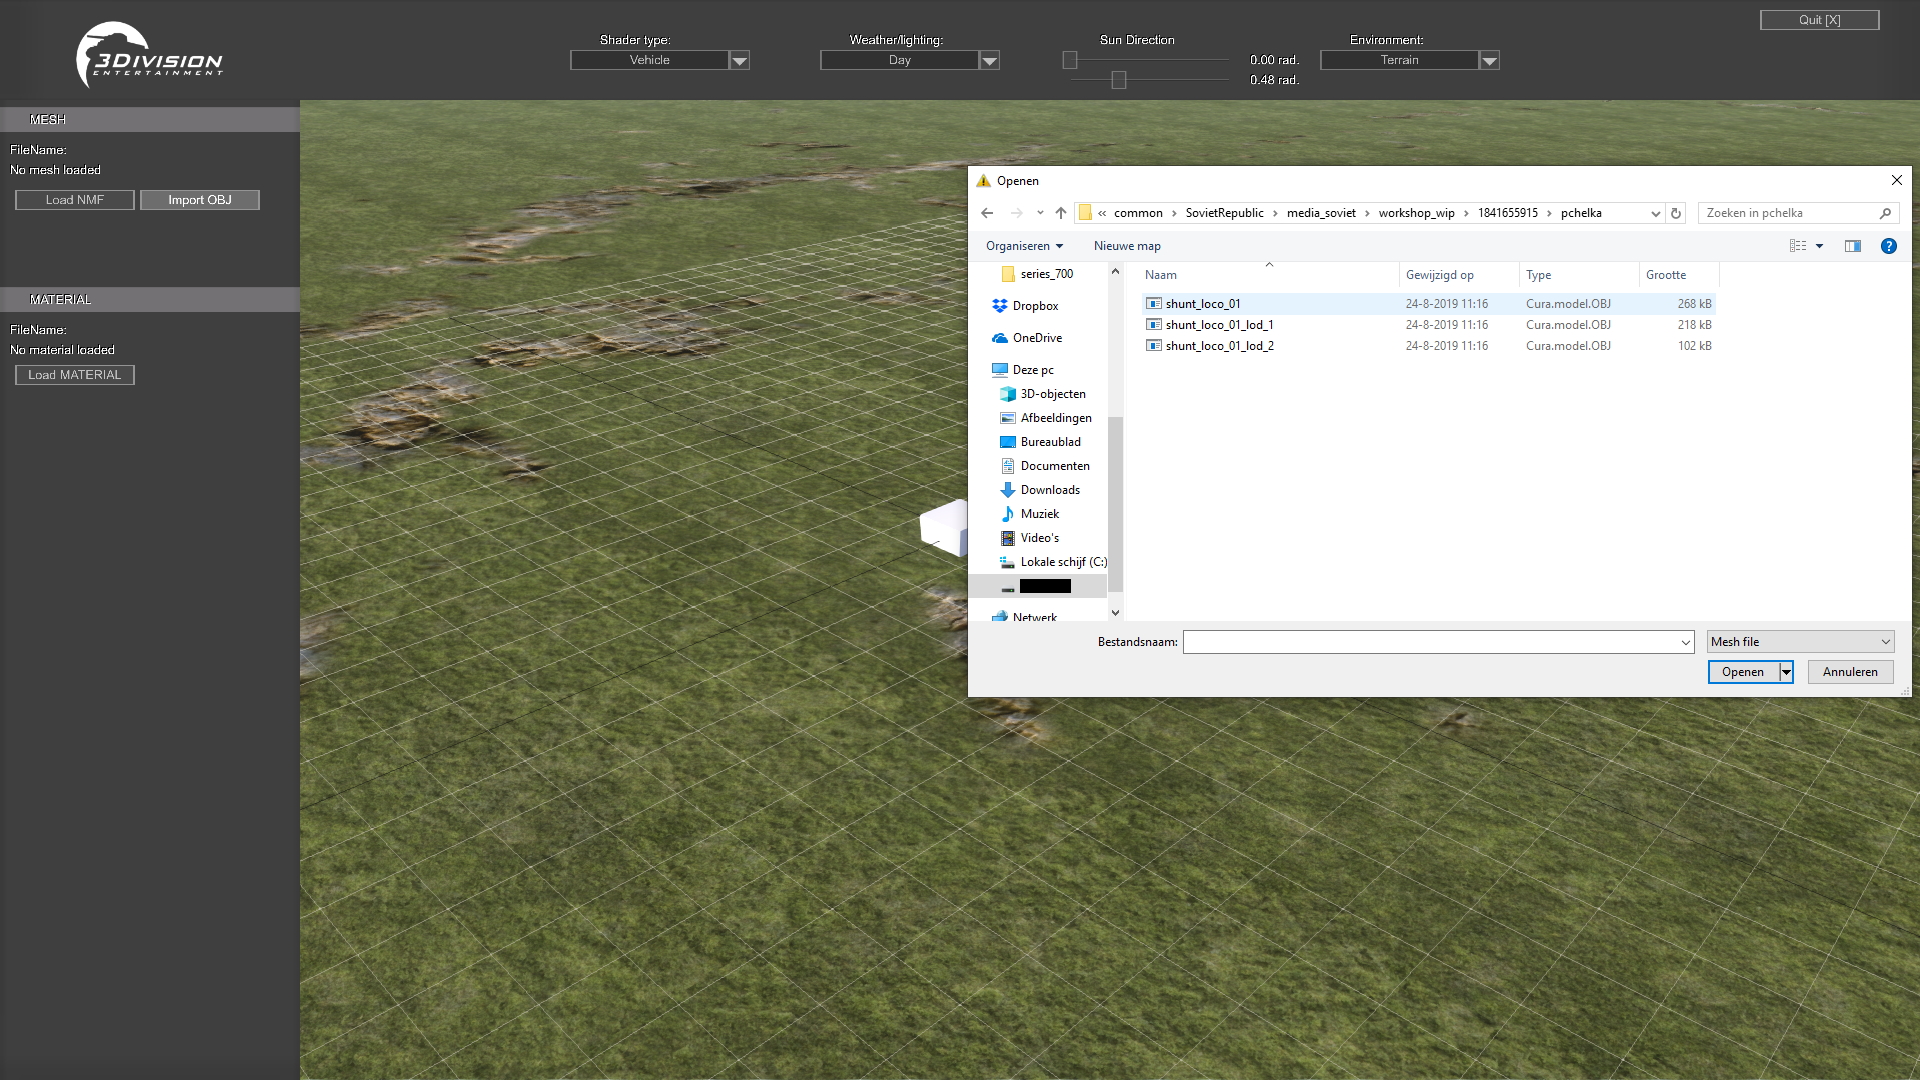
Task: Expand the Environment Terrain dropdown
Action: 1490,61
